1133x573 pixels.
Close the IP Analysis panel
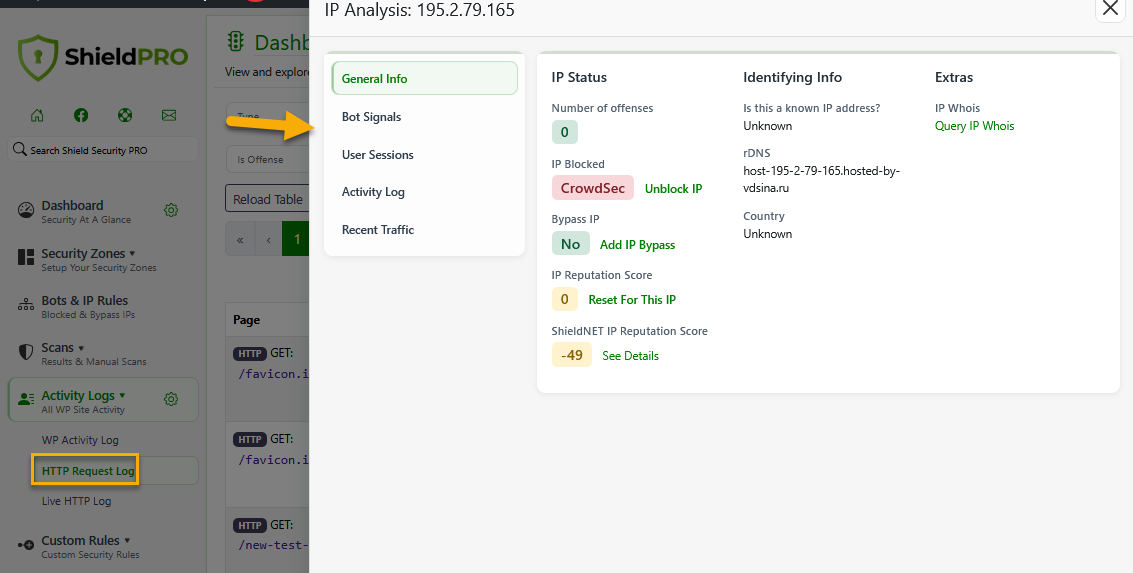[x=1111, y=9]
